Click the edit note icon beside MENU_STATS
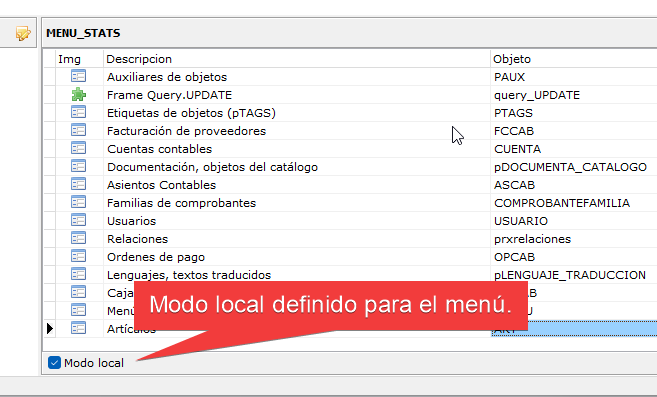Screen dimensions: 657x397 [23, 33]
